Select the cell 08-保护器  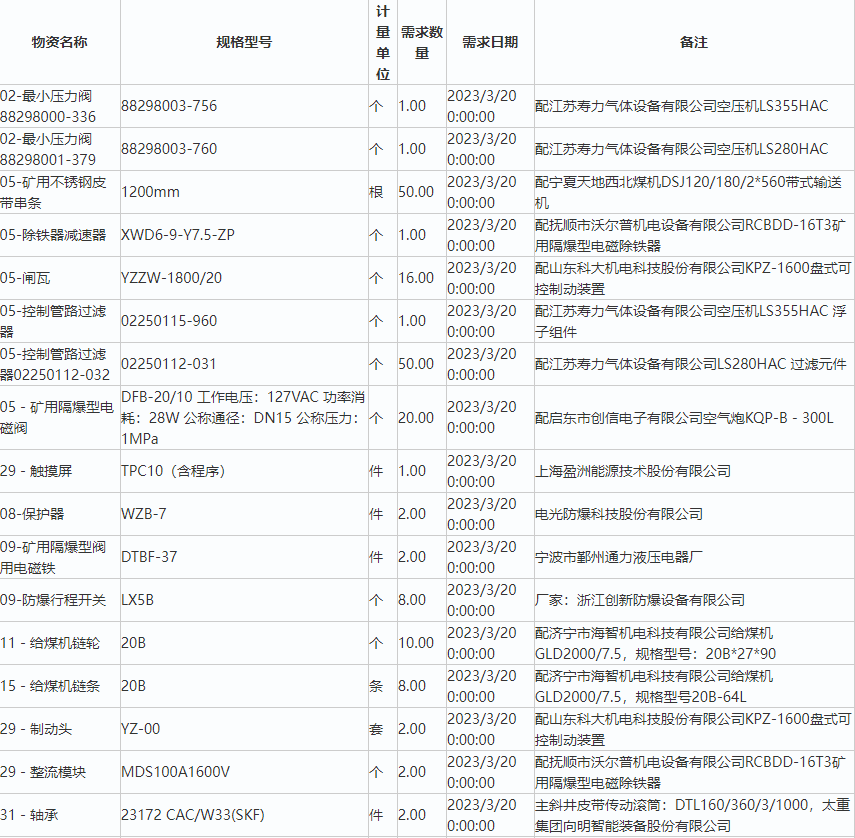click(x=59, y=514)
